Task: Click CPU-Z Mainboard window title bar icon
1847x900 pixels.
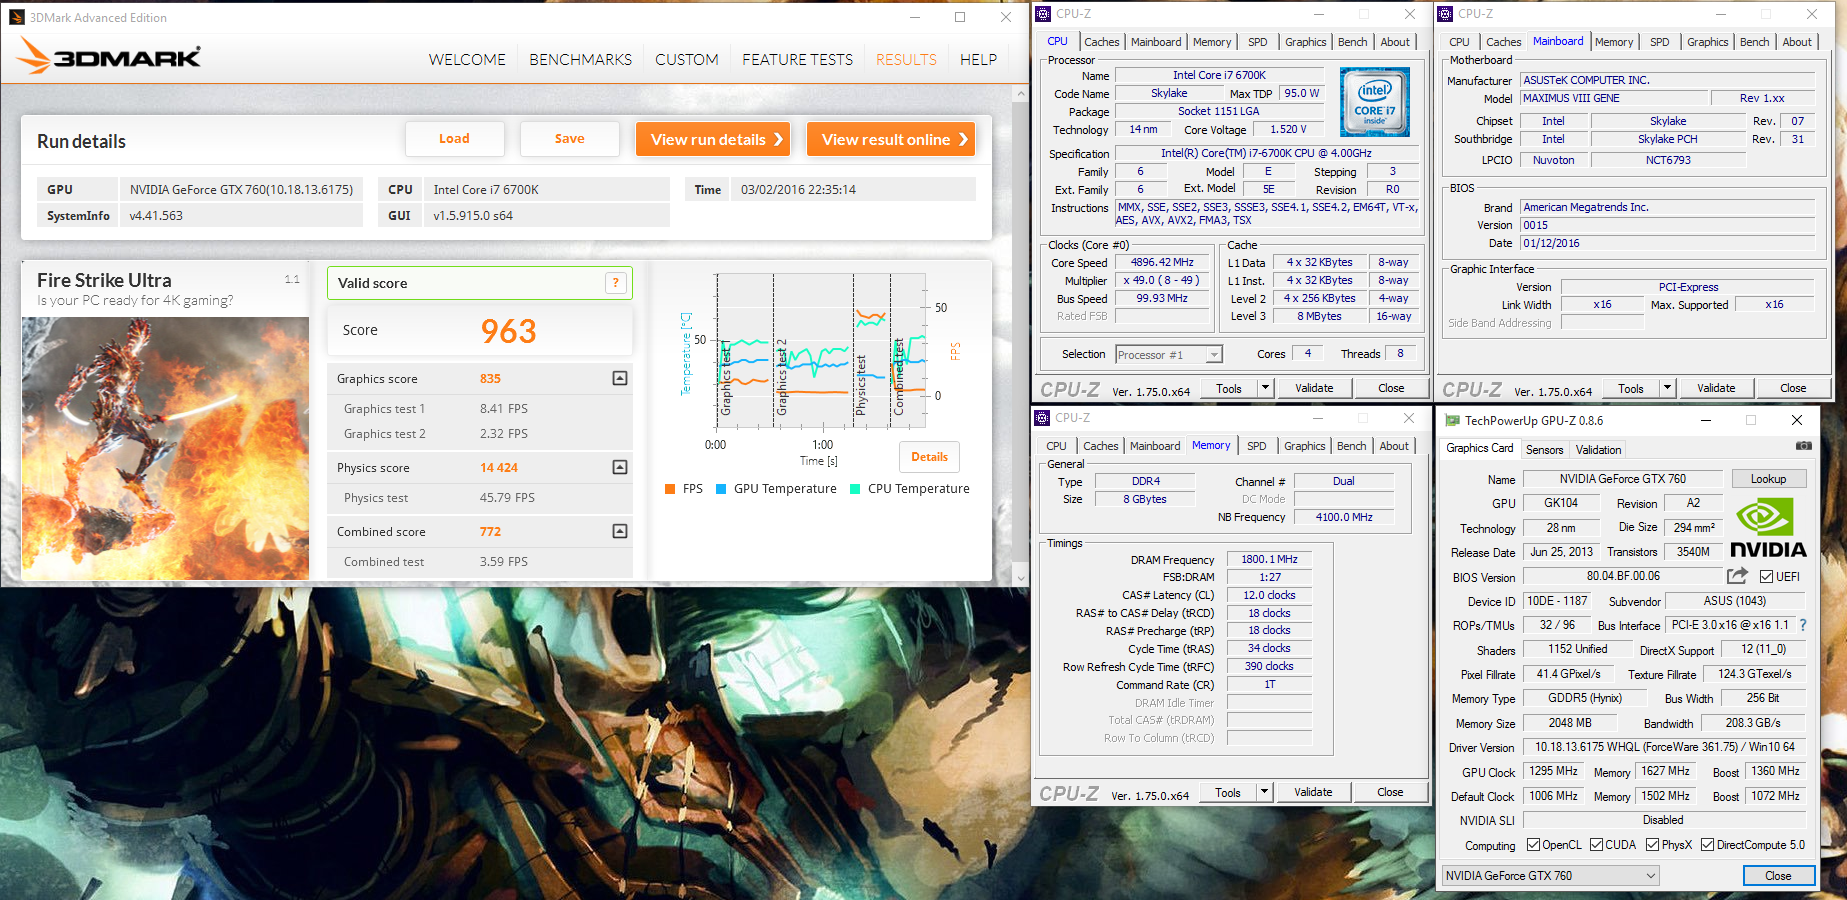Action: click(x=1445, y=14)
